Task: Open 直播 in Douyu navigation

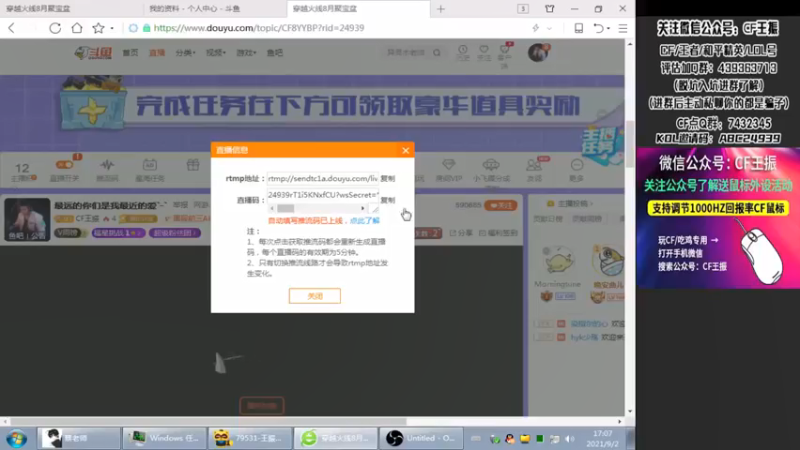Action: pos(157,53)
